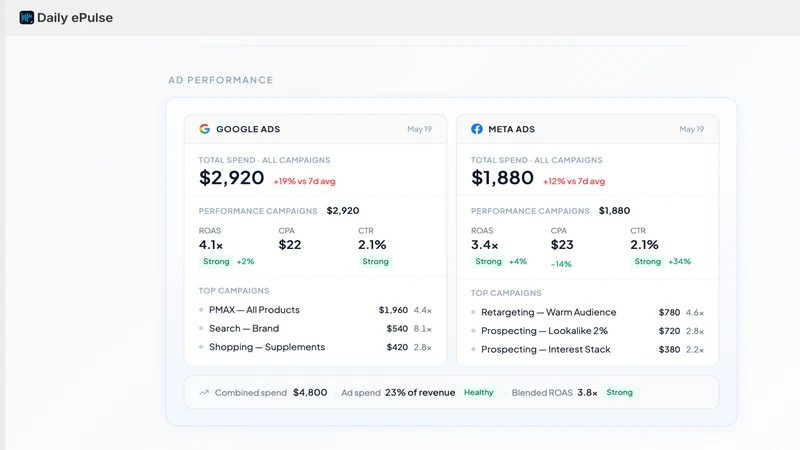
Task: Click the Healthy status badge
Action: (x=479, y=392)
